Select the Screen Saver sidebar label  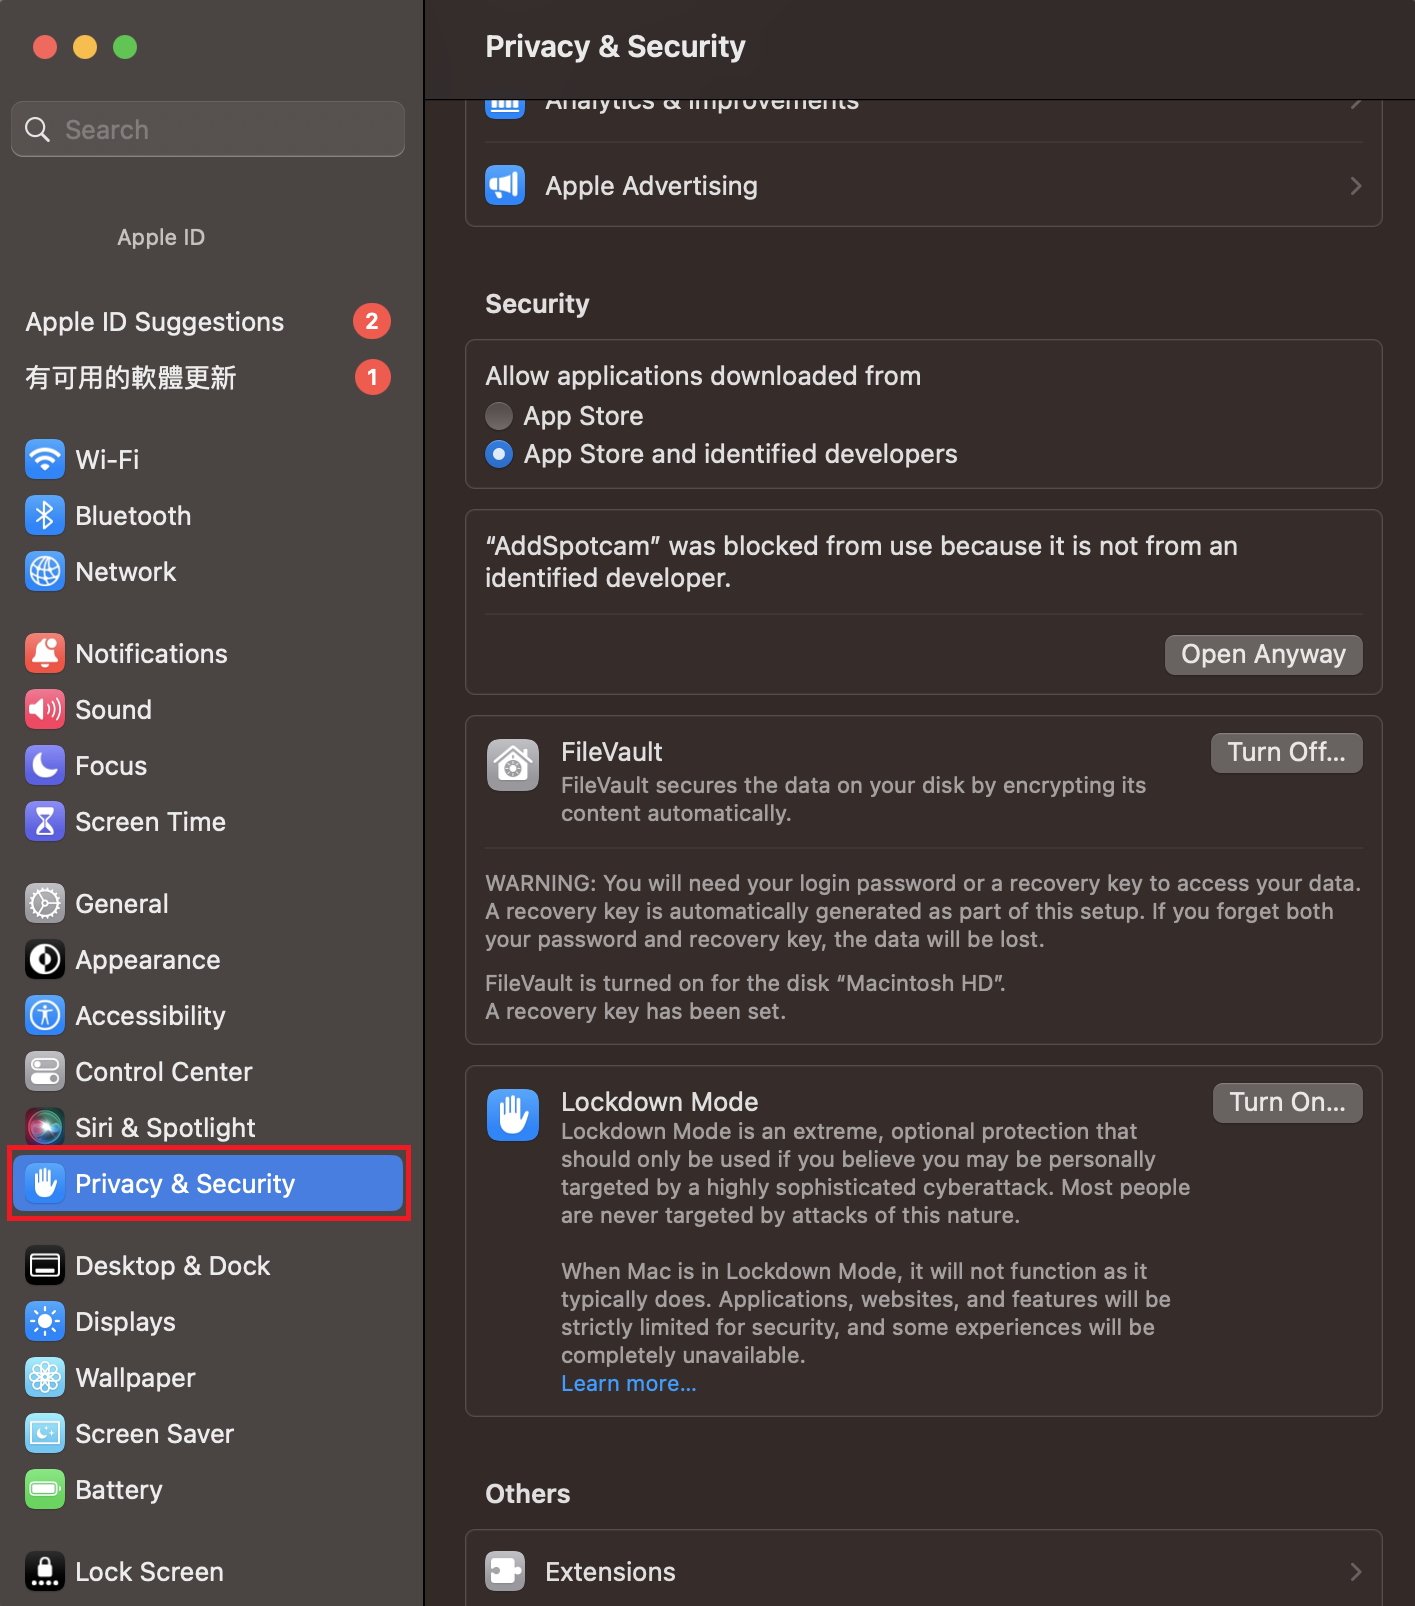pos(155,1434)
